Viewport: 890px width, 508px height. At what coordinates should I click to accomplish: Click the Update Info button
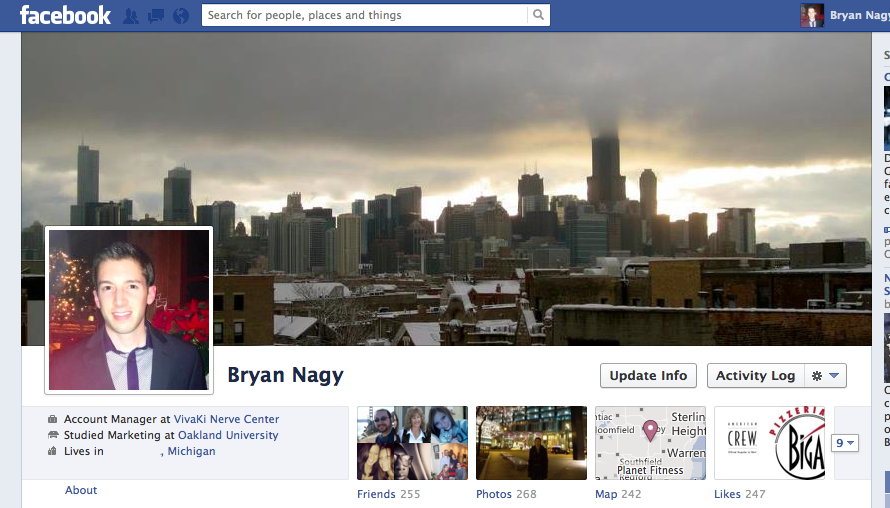[x=648, y=376]
